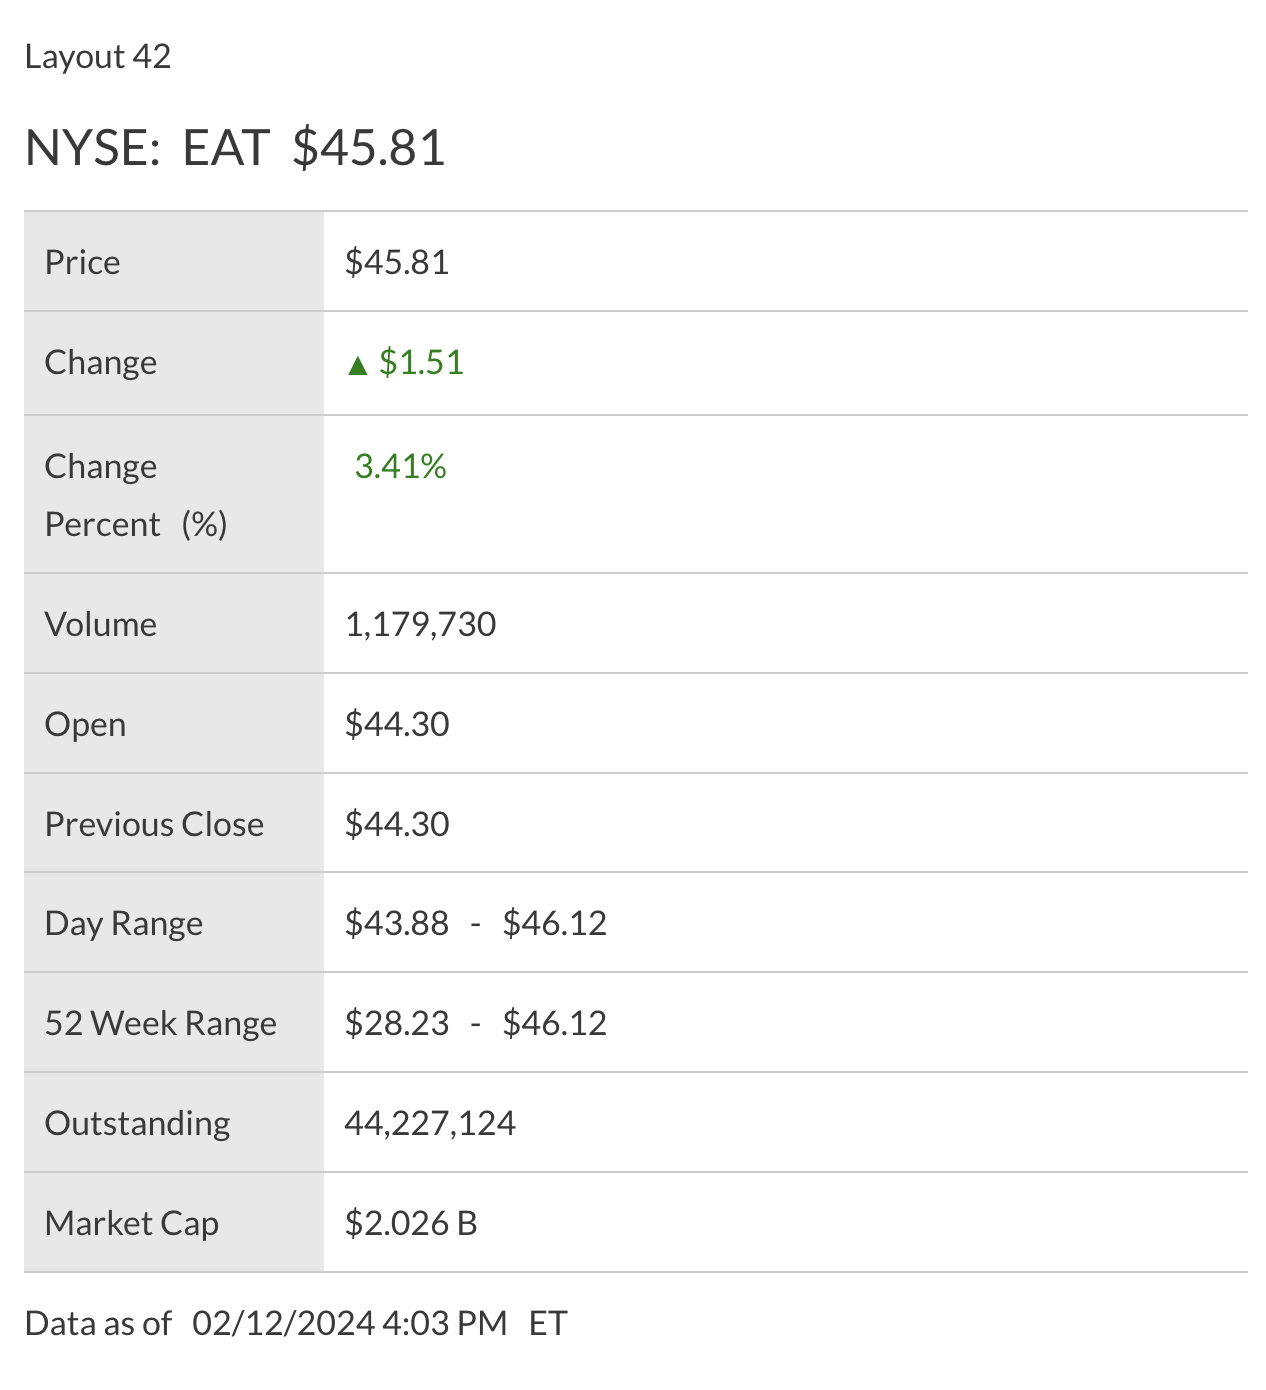Click the header stock price $45.81

coord(369,148)
